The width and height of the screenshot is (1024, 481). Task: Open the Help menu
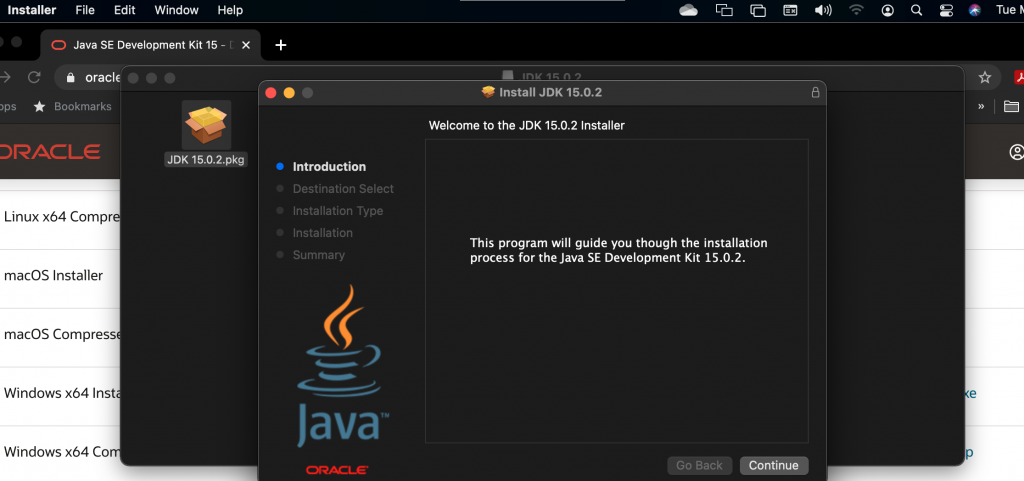pyautogui.click(x=230, y=10)
